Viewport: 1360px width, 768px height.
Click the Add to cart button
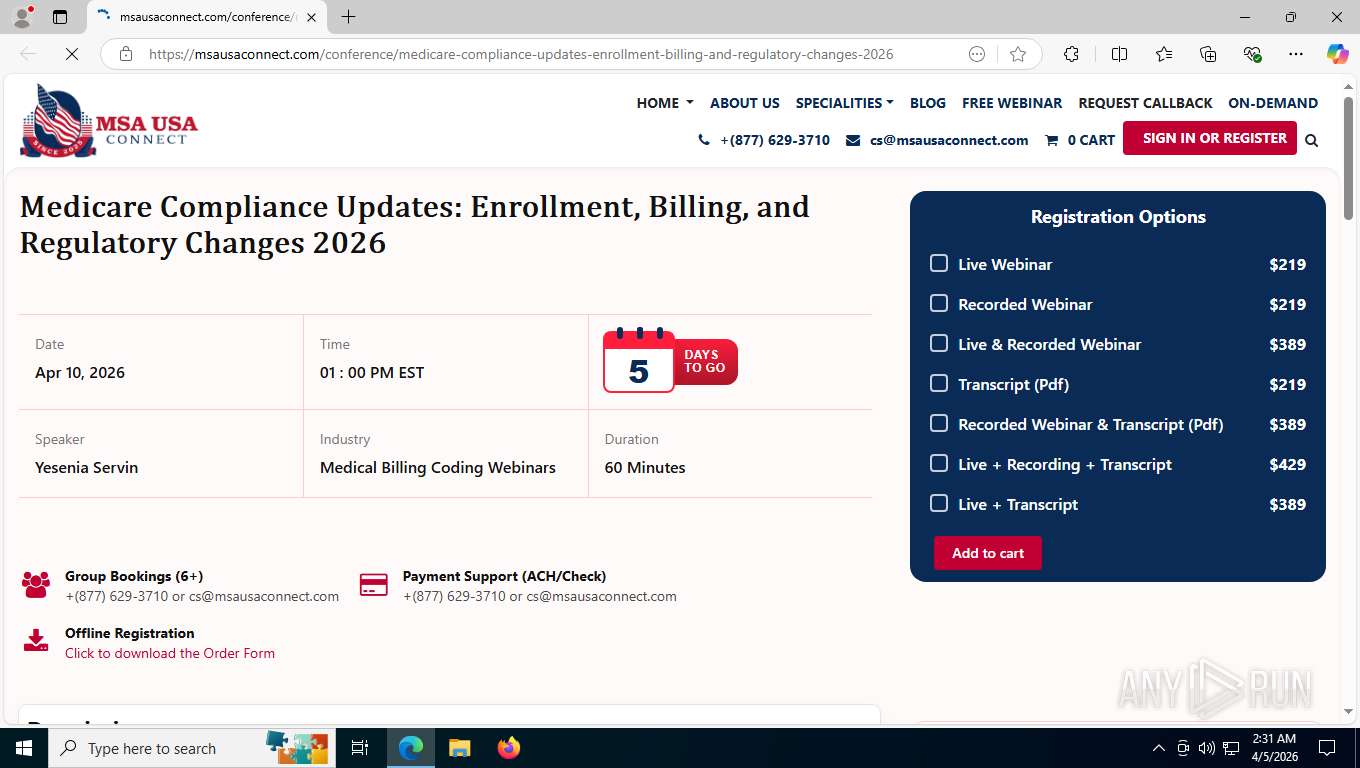click(988, 553)
